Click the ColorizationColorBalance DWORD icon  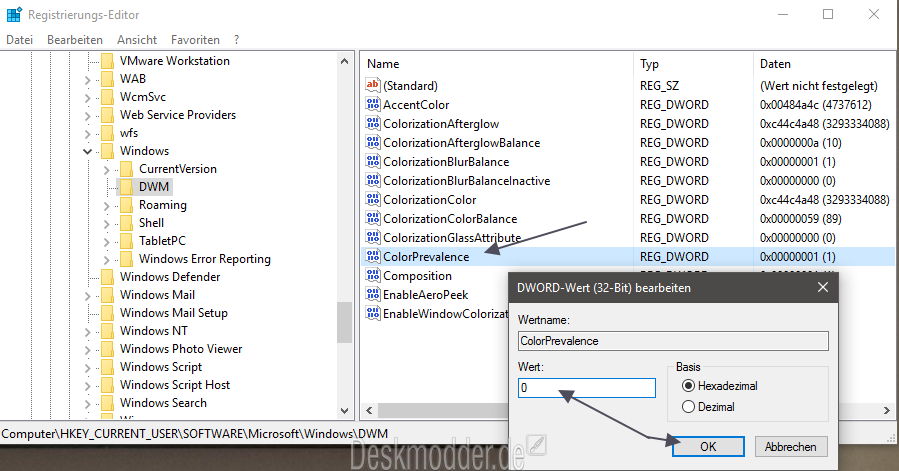373,218
